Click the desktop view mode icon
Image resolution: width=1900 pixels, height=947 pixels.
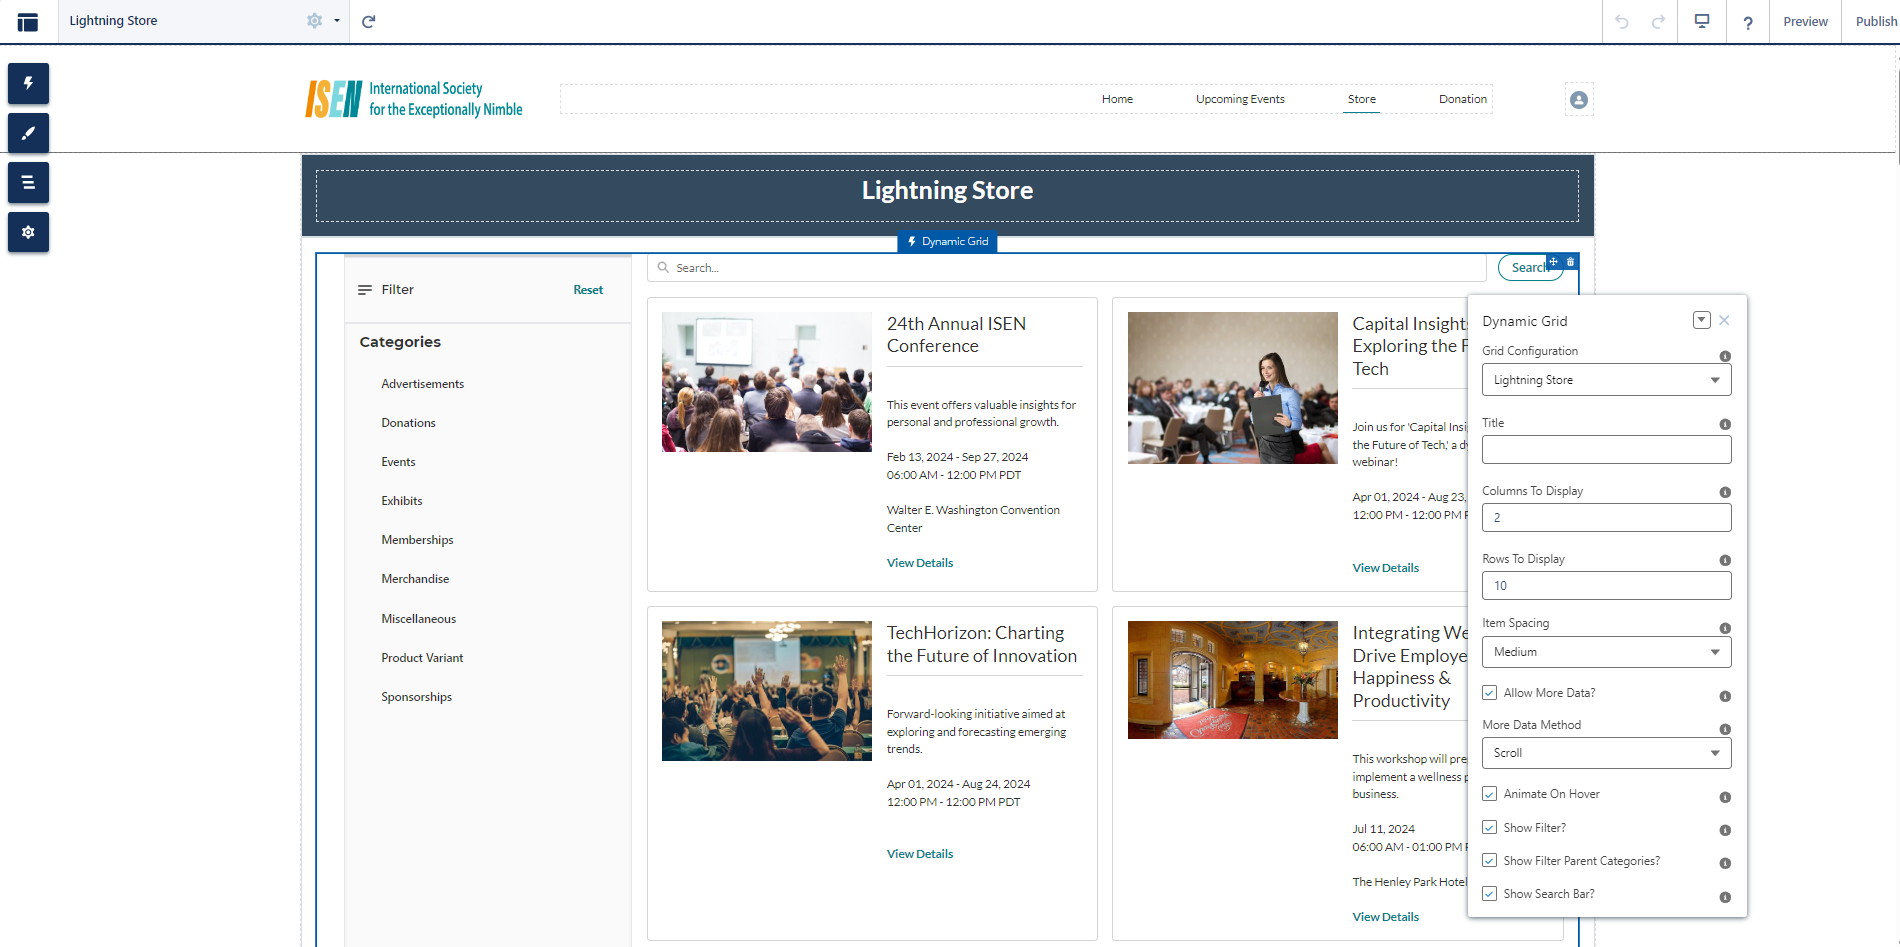click(x=1701, y=21)
